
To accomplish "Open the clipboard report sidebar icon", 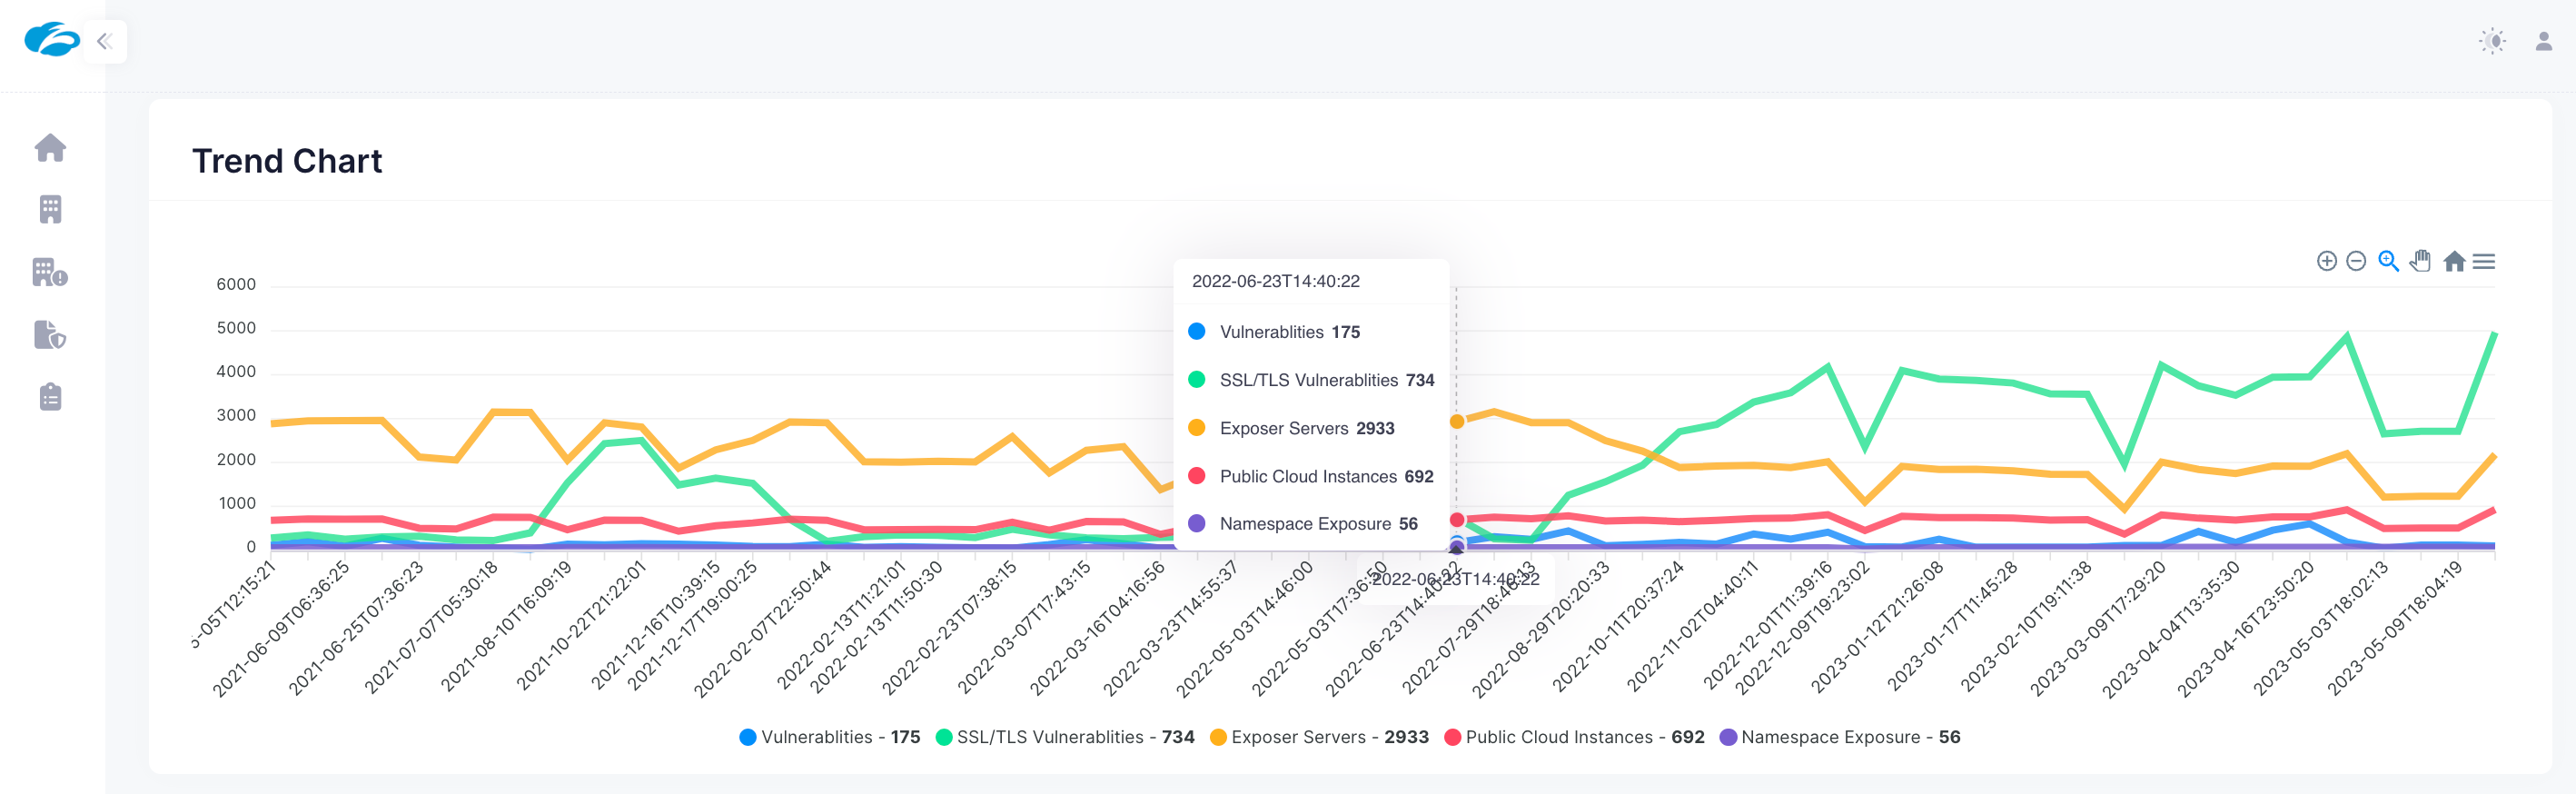I will pyautogui.click(x=50, y=397).
